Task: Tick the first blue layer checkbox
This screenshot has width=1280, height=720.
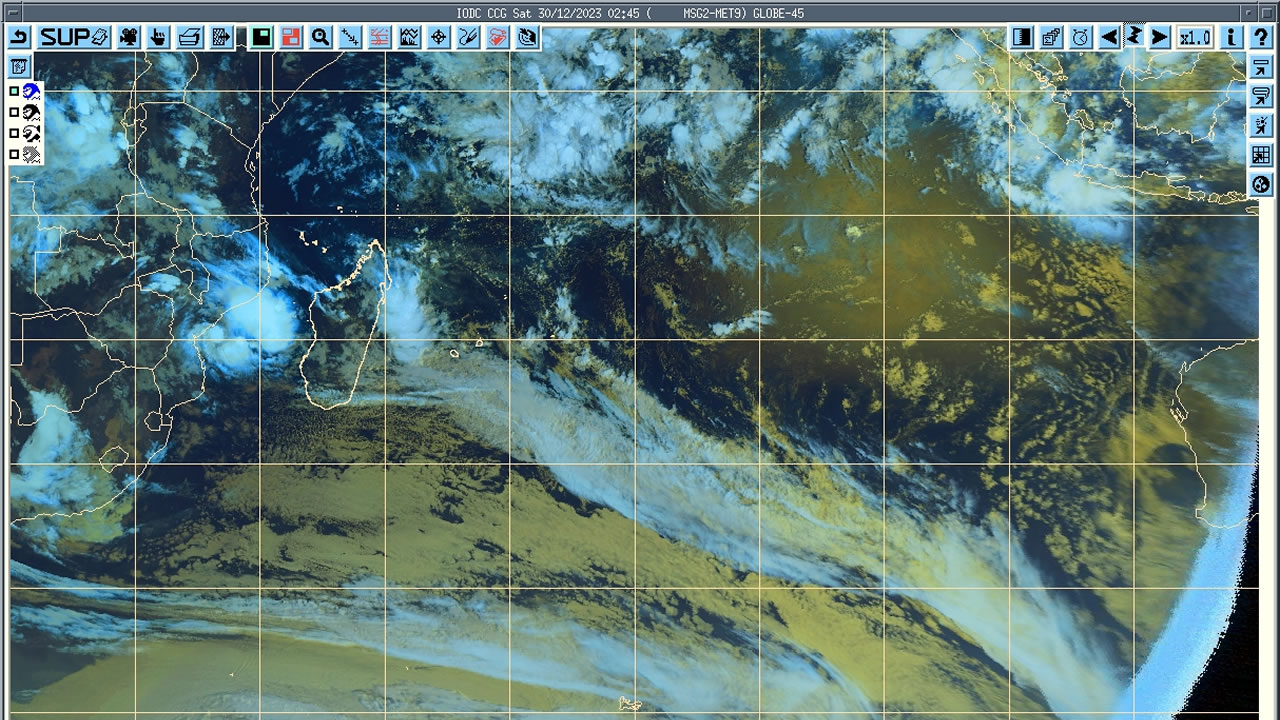Action: [14, 91]
